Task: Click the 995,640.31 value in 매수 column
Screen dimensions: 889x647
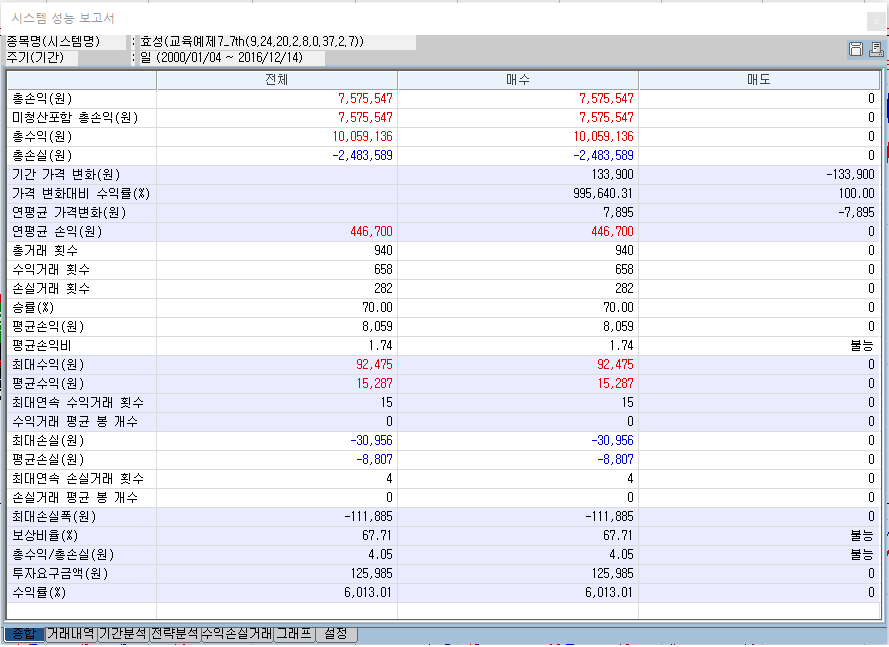Action: 598,194
